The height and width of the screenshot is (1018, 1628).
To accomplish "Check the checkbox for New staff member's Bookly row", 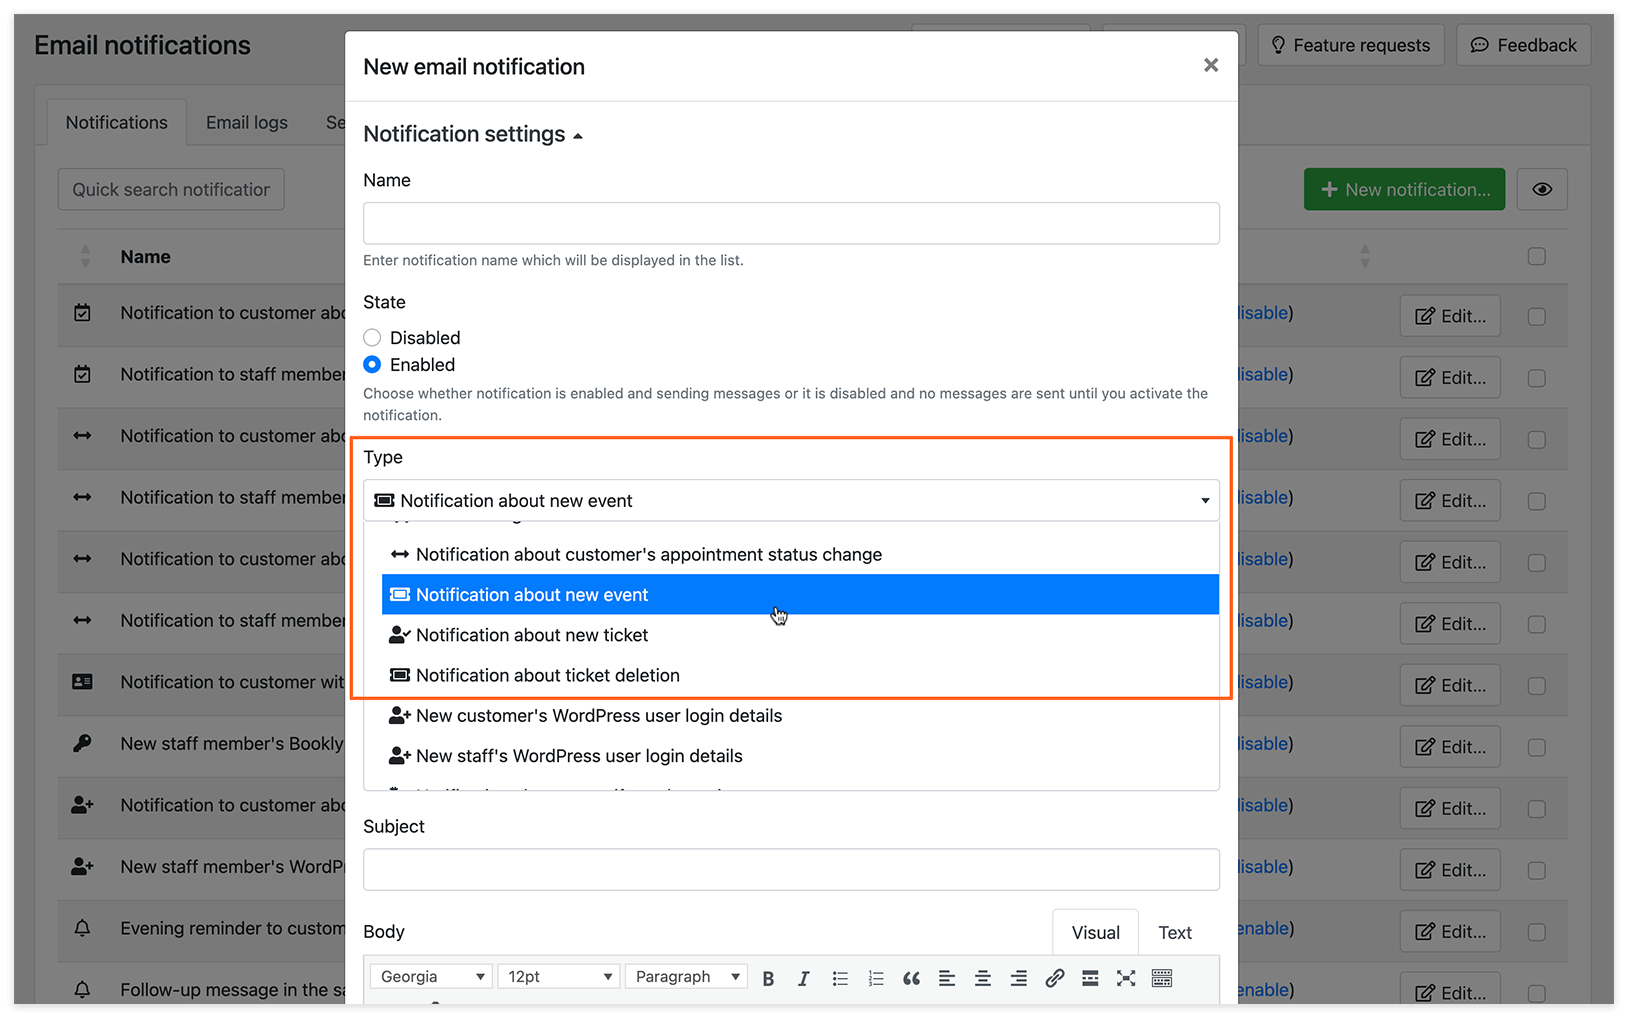I will click(x=1537, y=747).
